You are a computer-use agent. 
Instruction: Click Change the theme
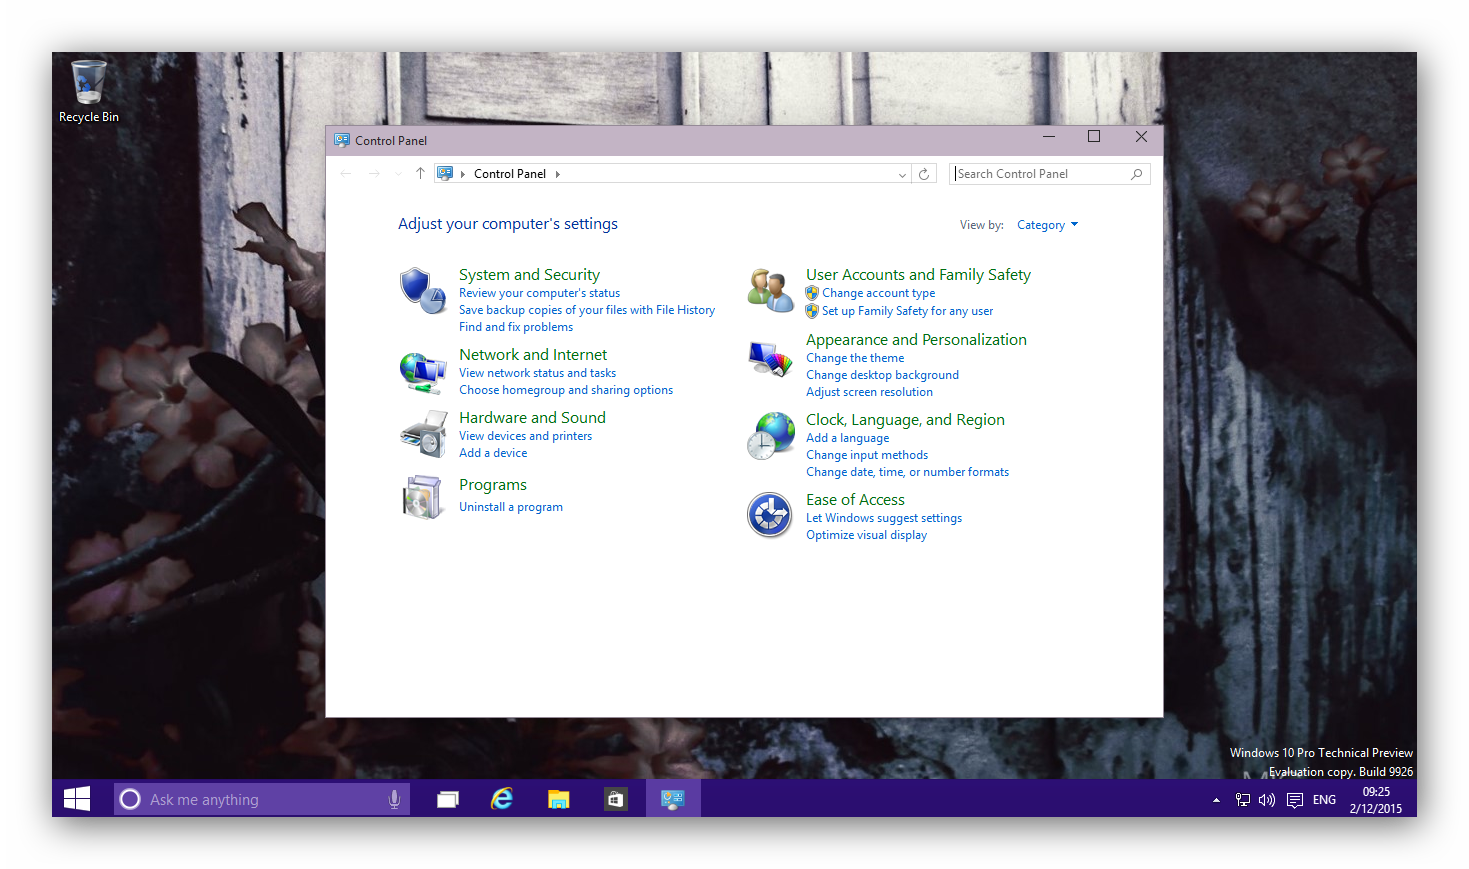[855, 358]
